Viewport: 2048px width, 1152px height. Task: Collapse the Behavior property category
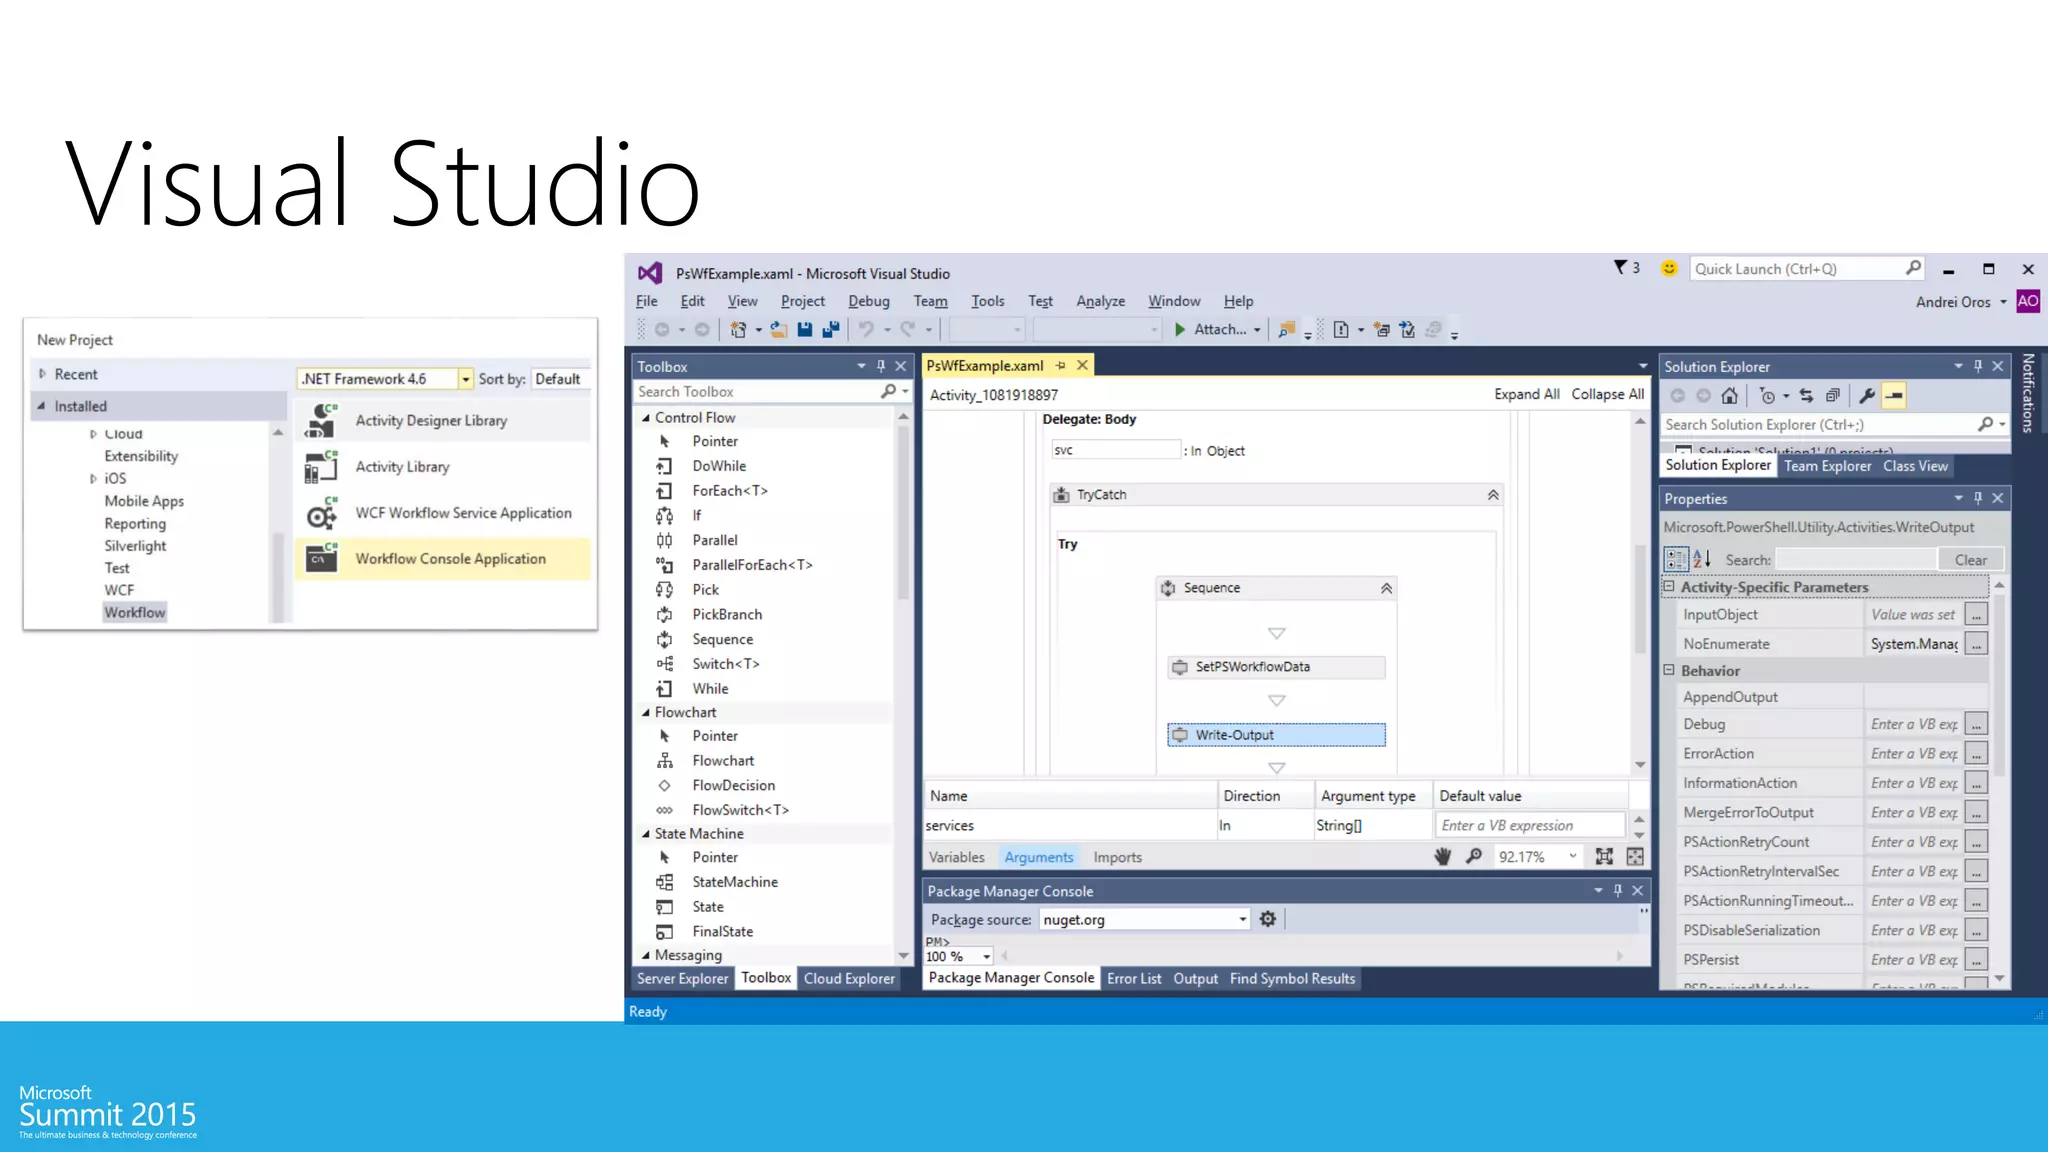(x=1669, y=670)
